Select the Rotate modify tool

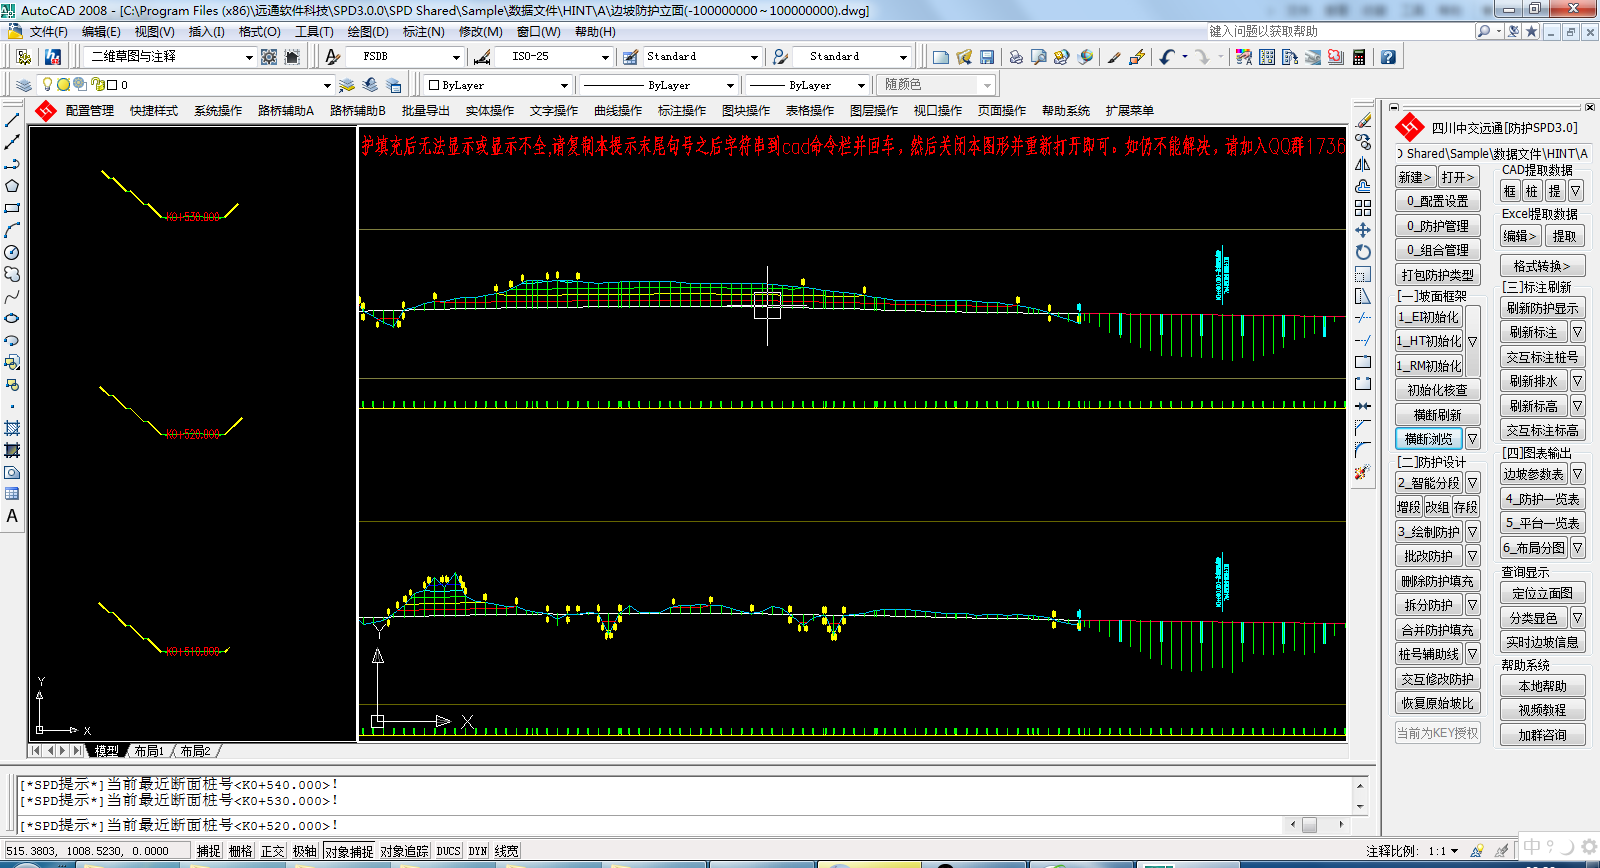pos(1363,252)
